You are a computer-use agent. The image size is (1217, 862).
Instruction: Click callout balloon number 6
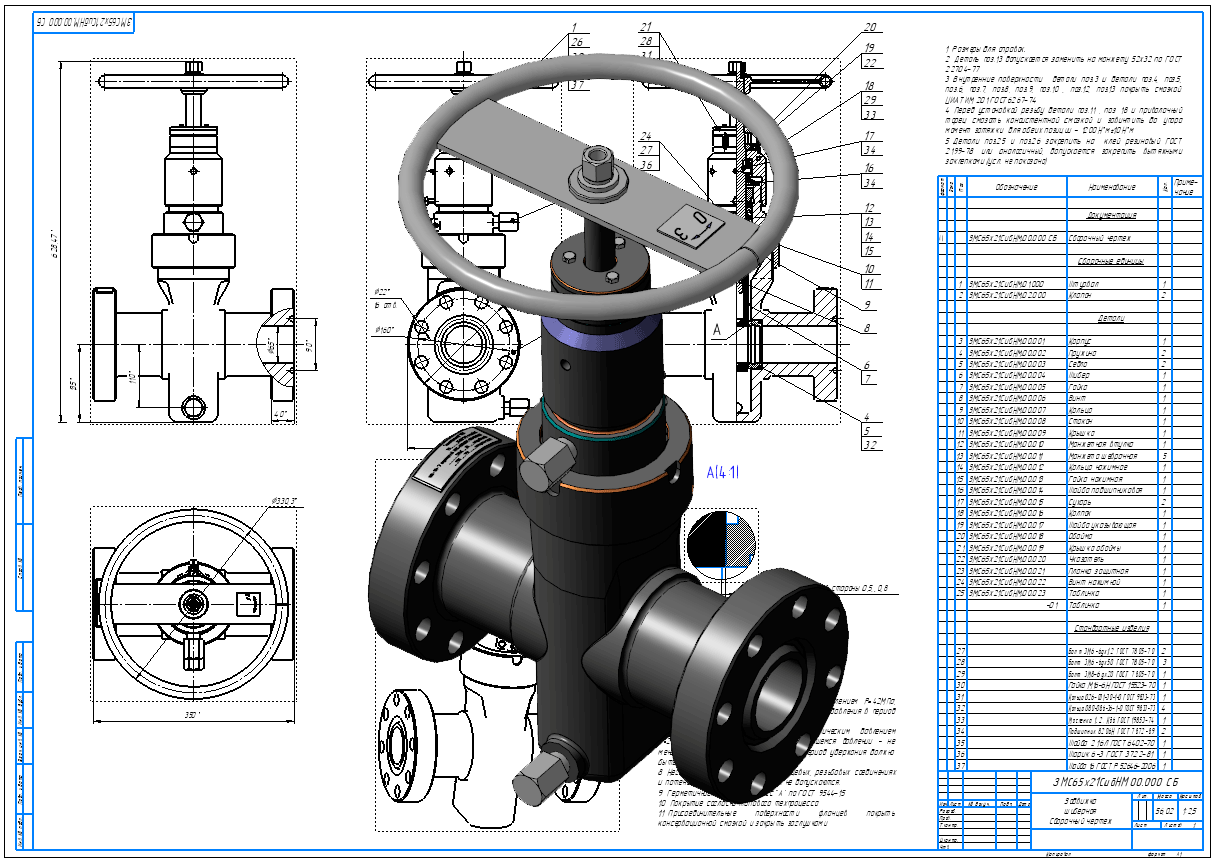click(x=868, y=365)
